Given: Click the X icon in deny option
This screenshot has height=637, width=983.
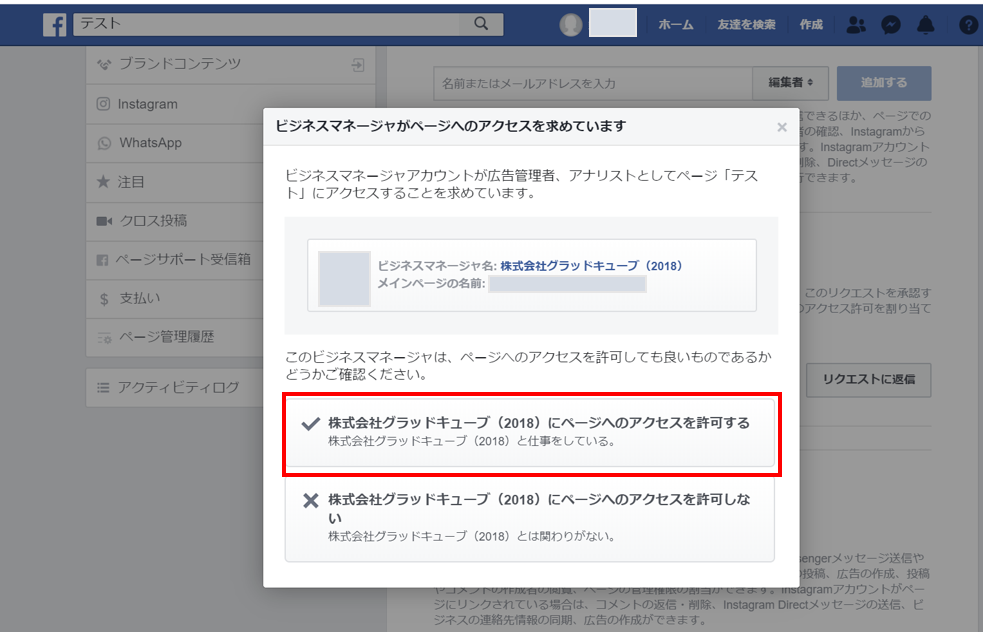Looking at the screenshot, I should [310, 500].
